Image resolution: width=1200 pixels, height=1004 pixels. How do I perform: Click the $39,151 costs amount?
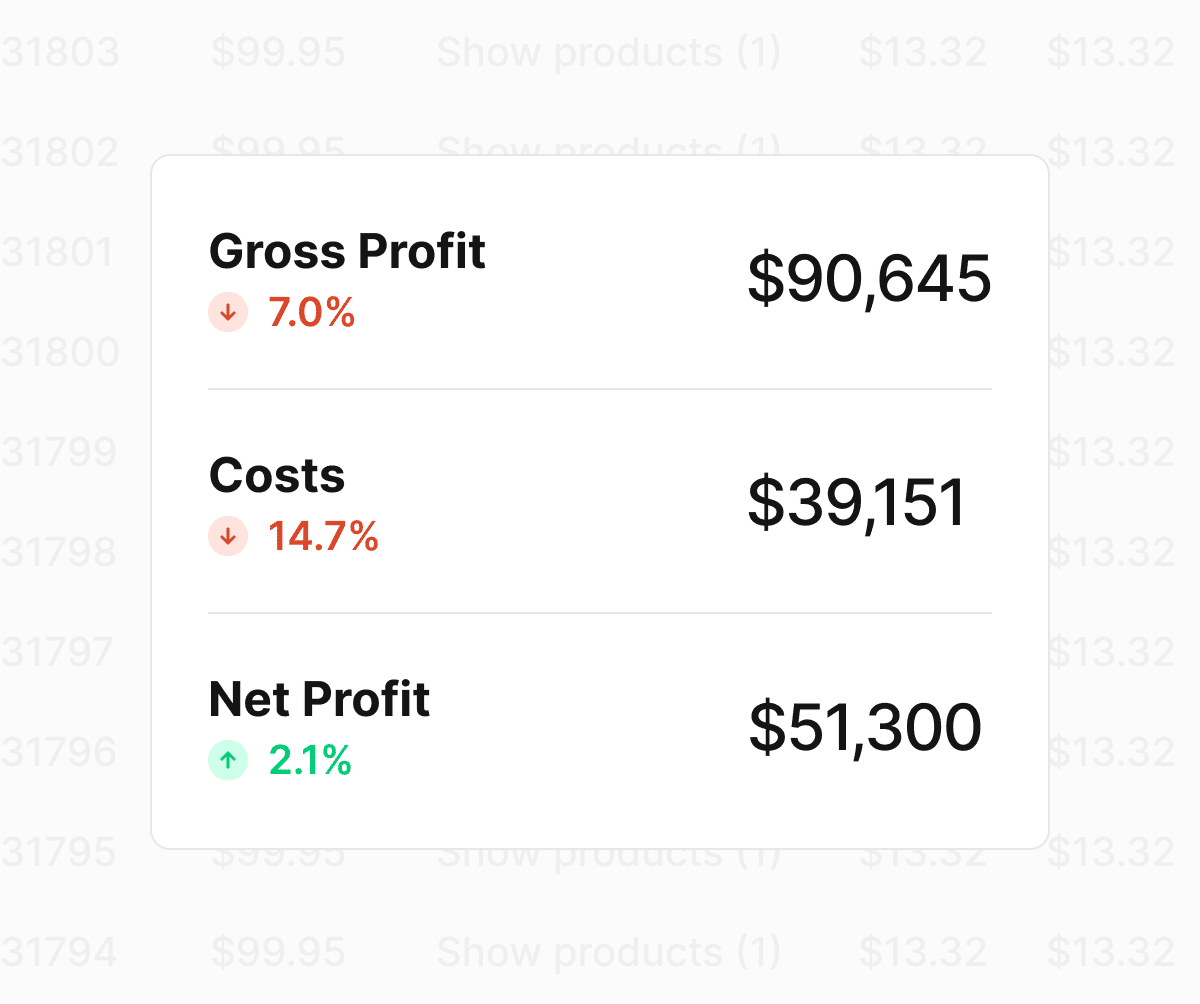pos(857,503)
